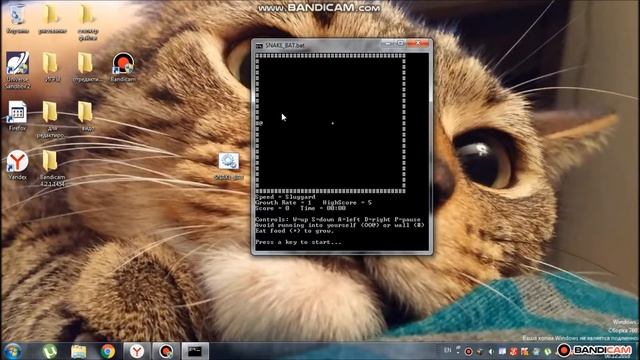Click the "HighScore = 5" value
Screen dimensions: 640x360
(x=347, y=202)
